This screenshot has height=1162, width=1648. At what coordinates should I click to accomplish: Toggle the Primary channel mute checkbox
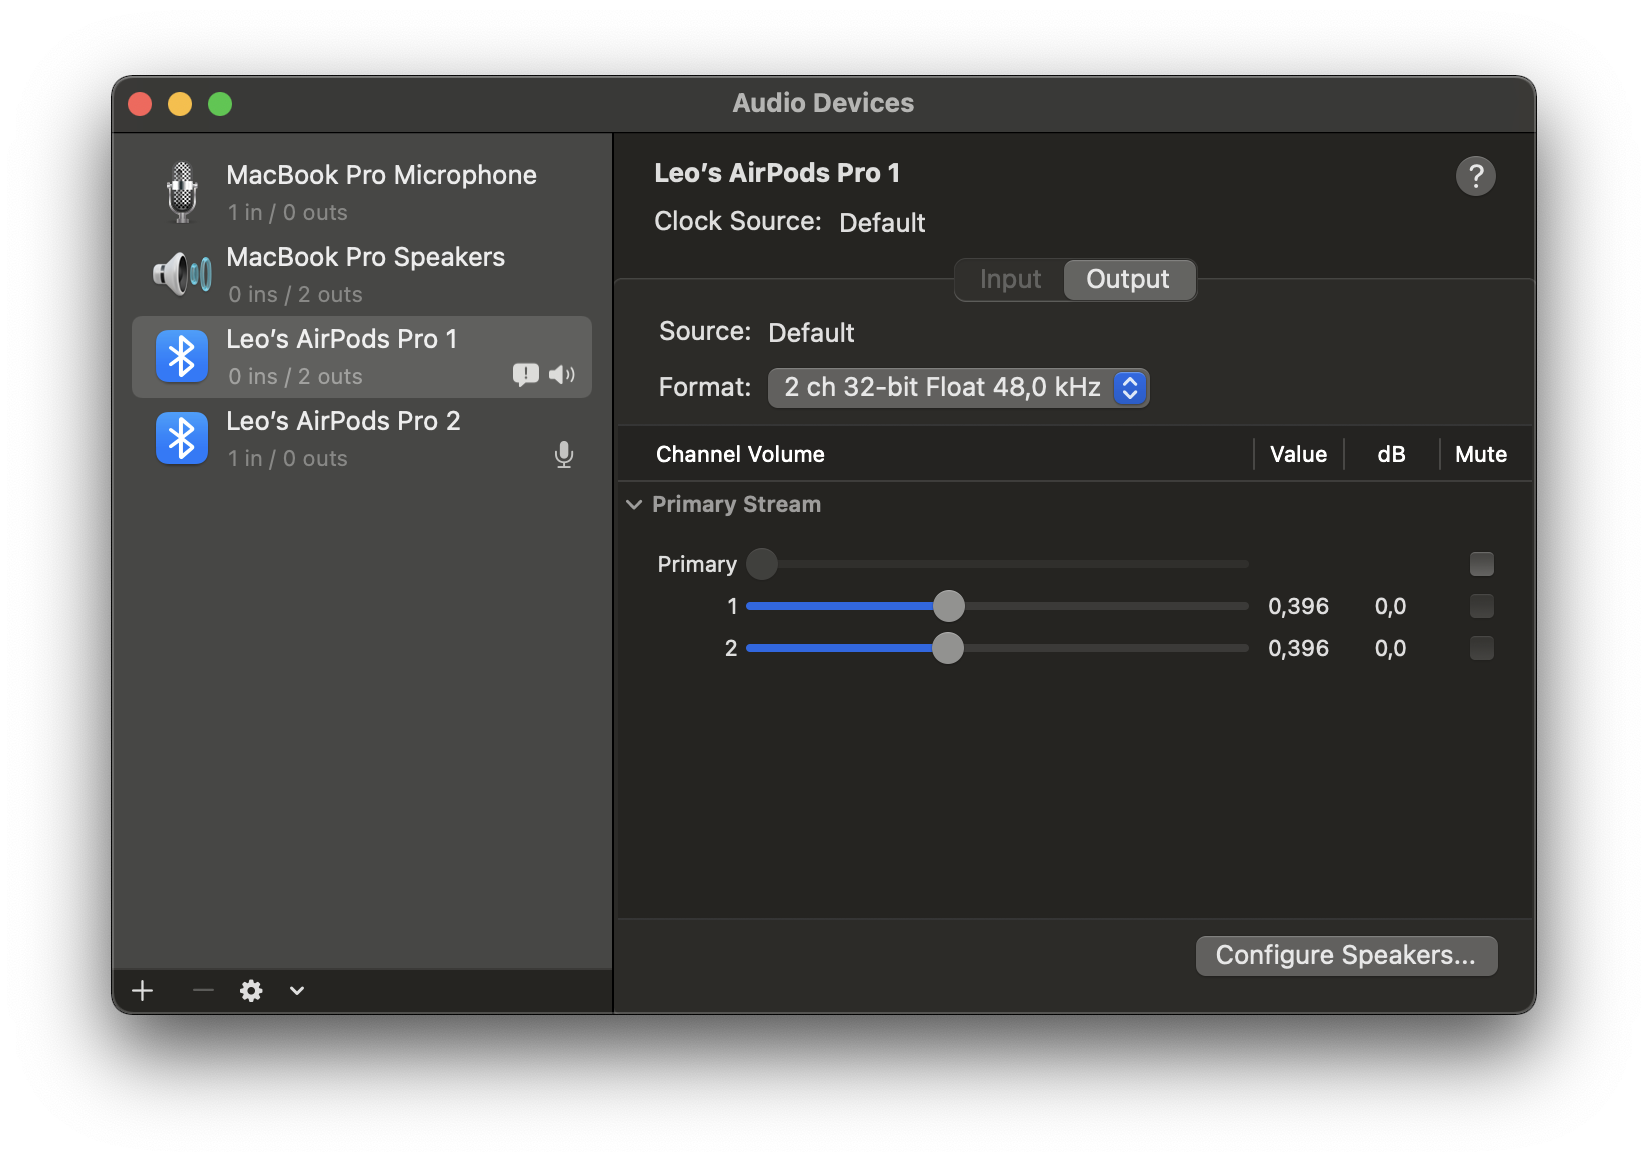(x=1482, y=564)
